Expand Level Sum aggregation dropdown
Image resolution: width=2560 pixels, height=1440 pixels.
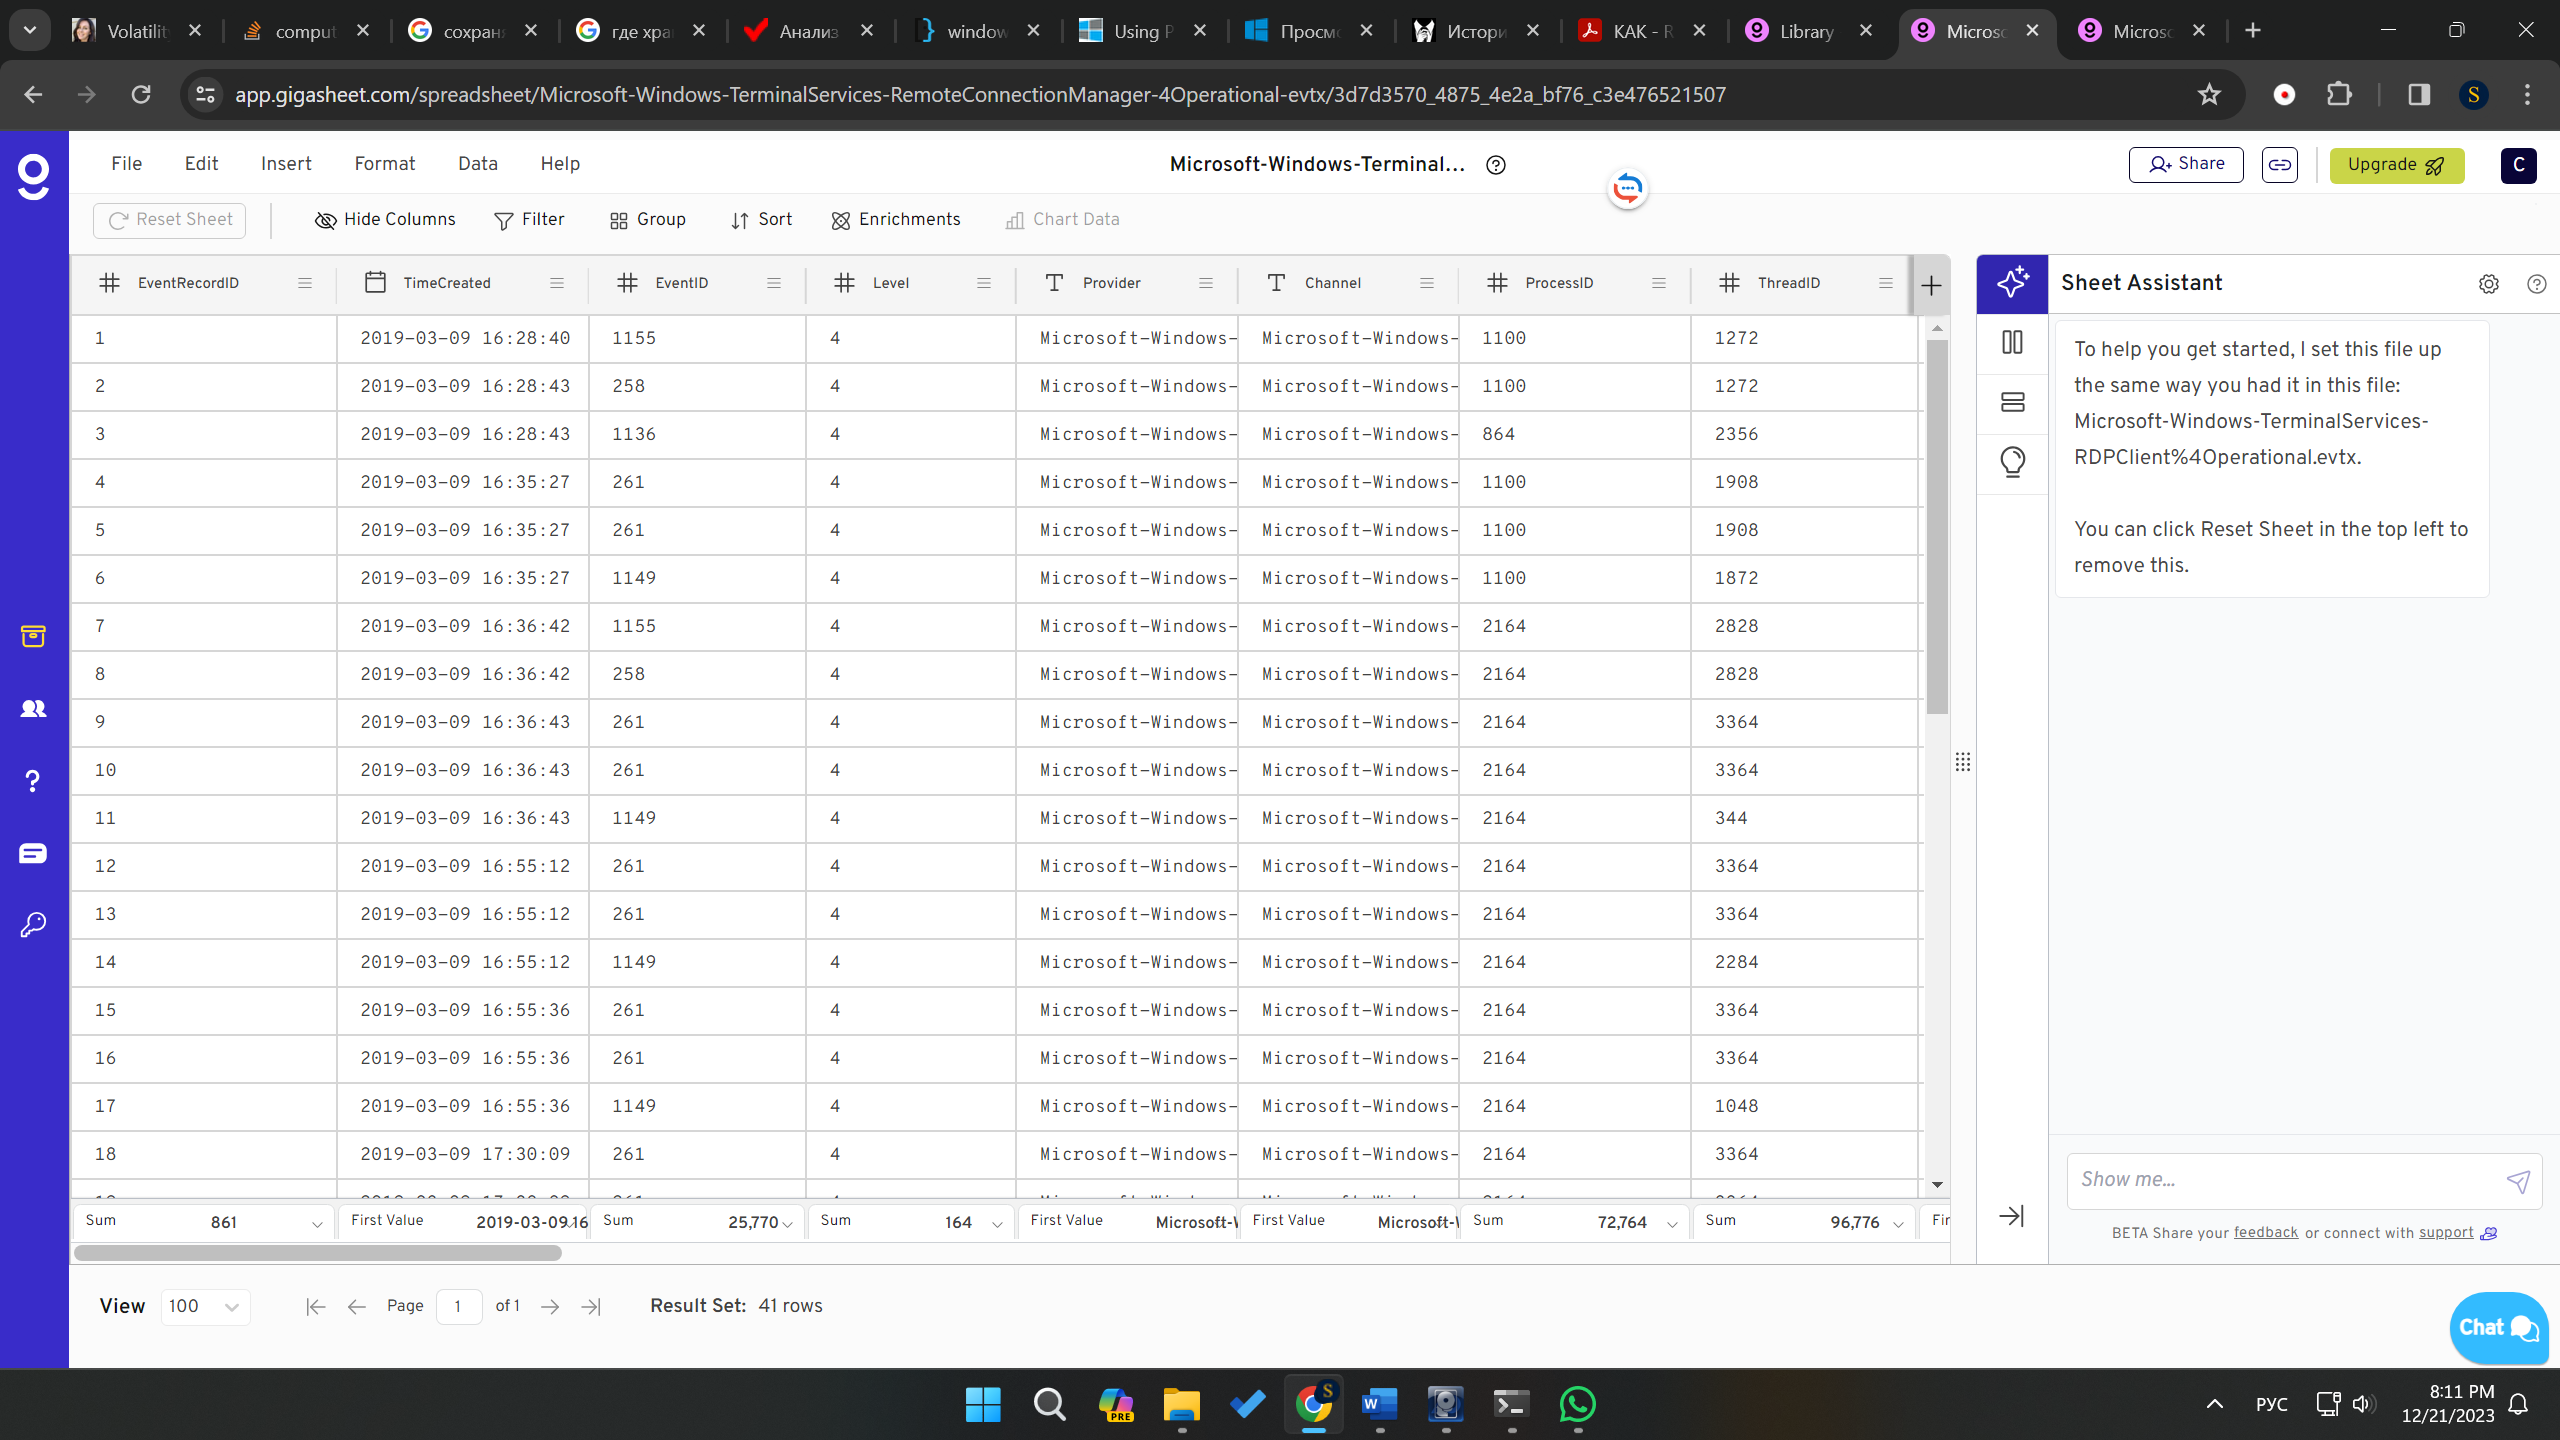(997, 1224)
